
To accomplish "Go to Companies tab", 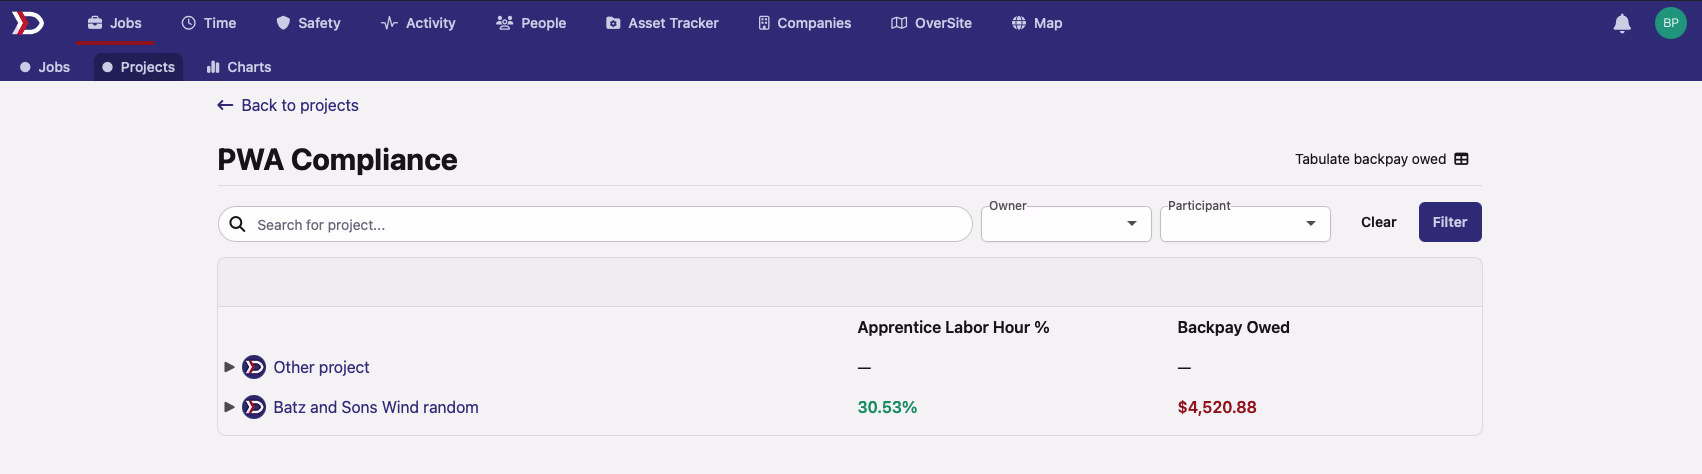I will (804, 23).
